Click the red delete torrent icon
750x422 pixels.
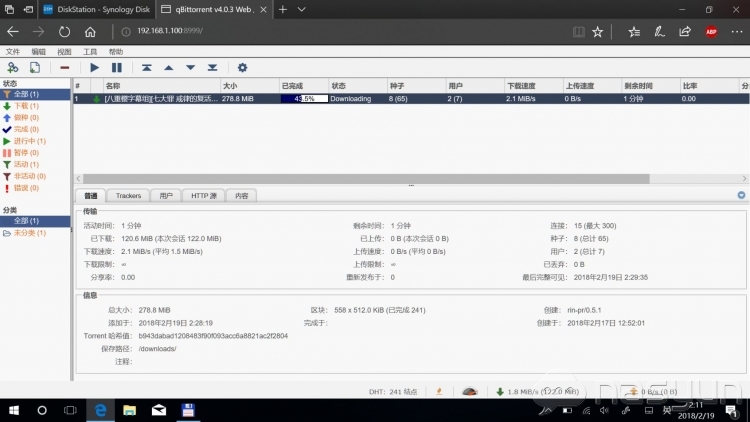point(65,67)
